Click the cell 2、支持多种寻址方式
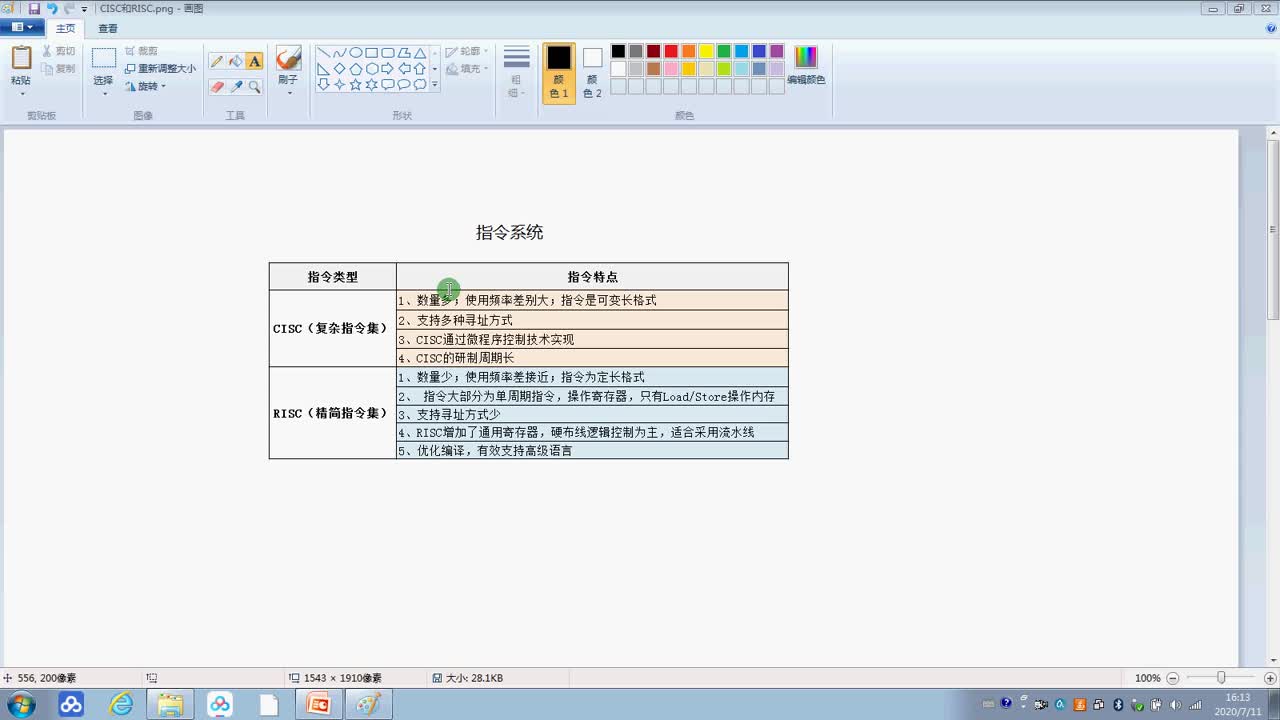1280x720 pixels. (x=592, y=320)
